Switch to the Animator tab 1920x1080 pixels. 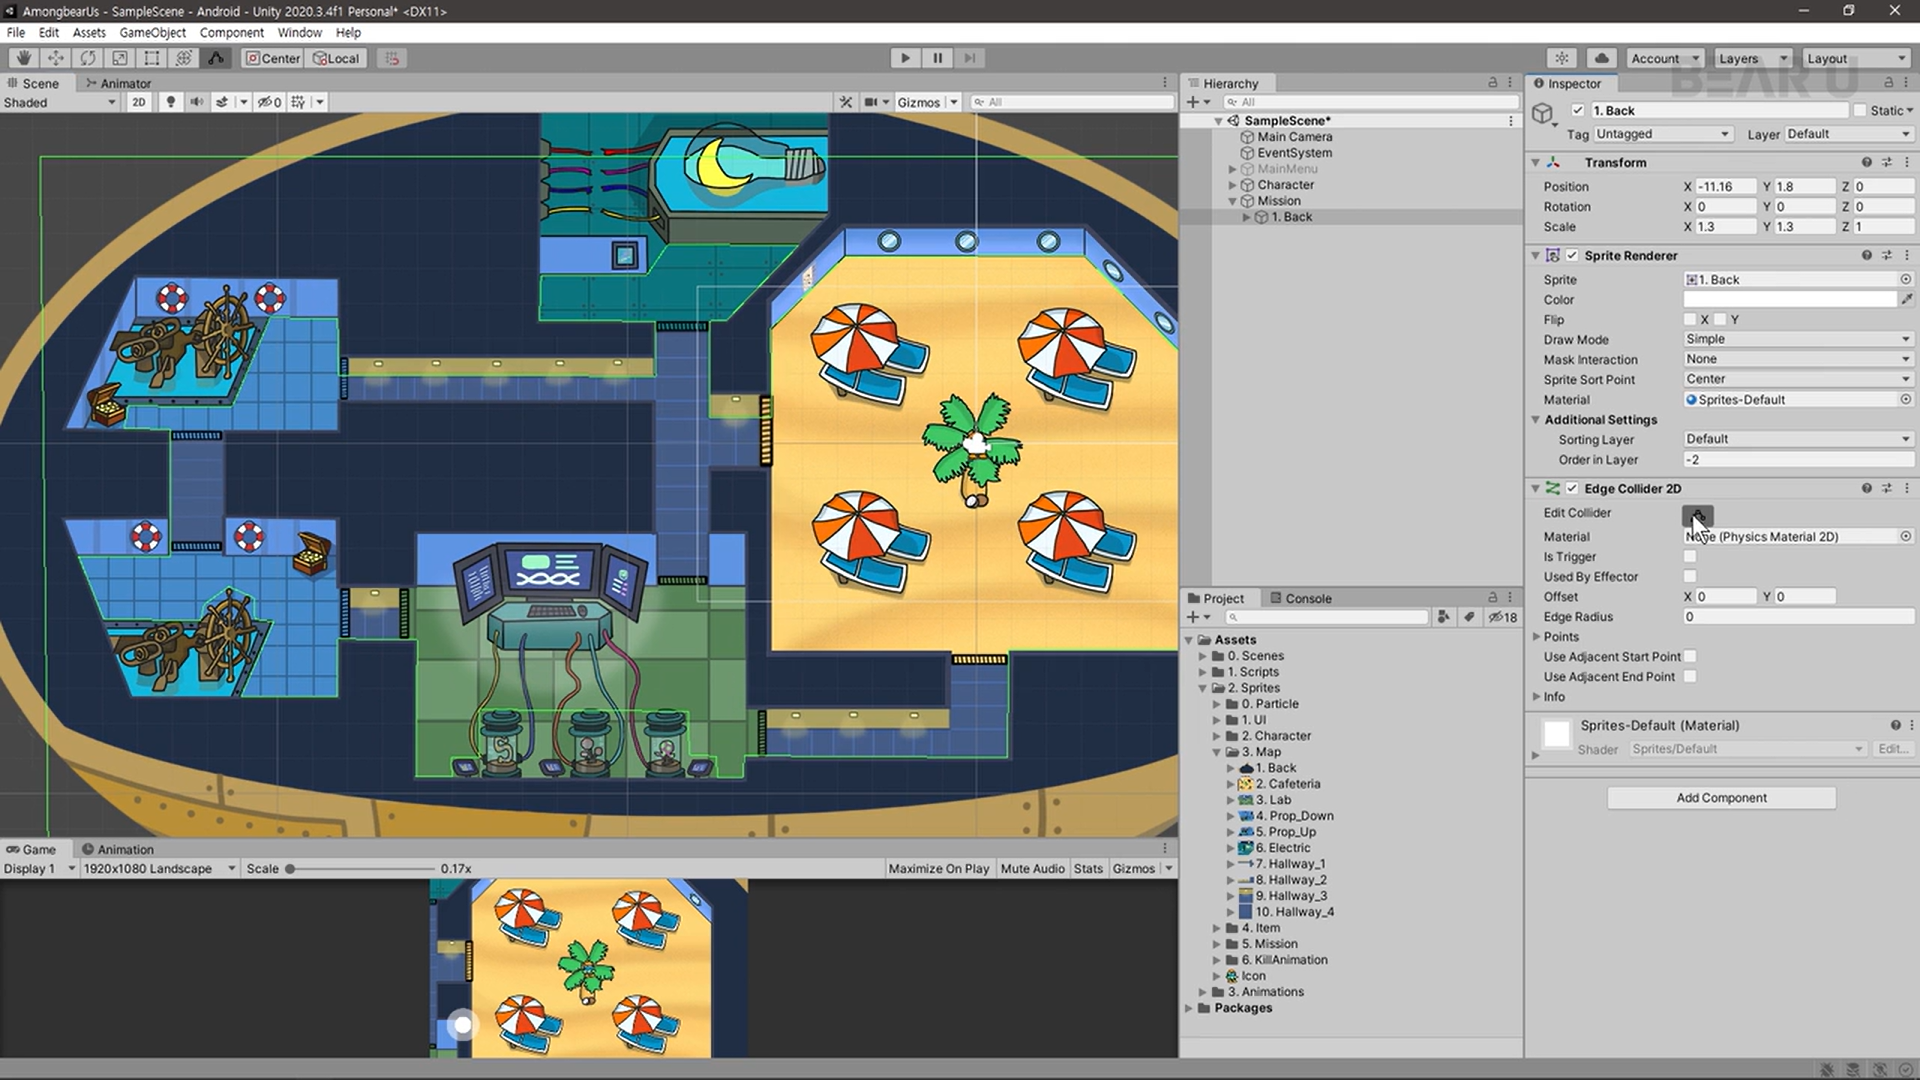(x=118, y=83)
